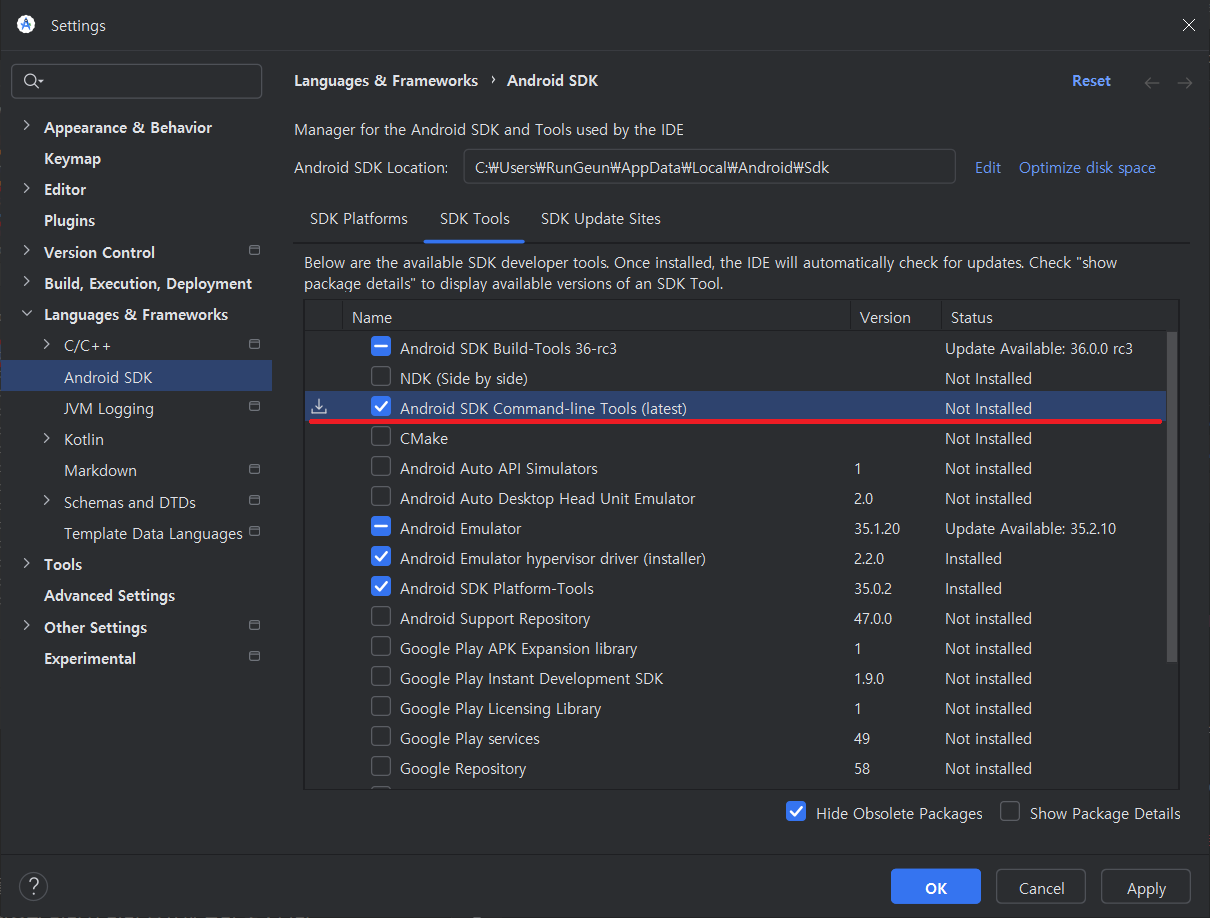Click project-level icon next to Version Control
This screenshot has height=918, width=1210.
254,250
